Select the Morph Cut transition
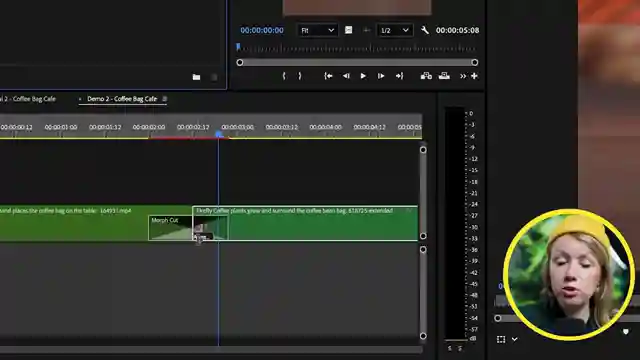This screenshot has width=640, height=360. (170, 228)
